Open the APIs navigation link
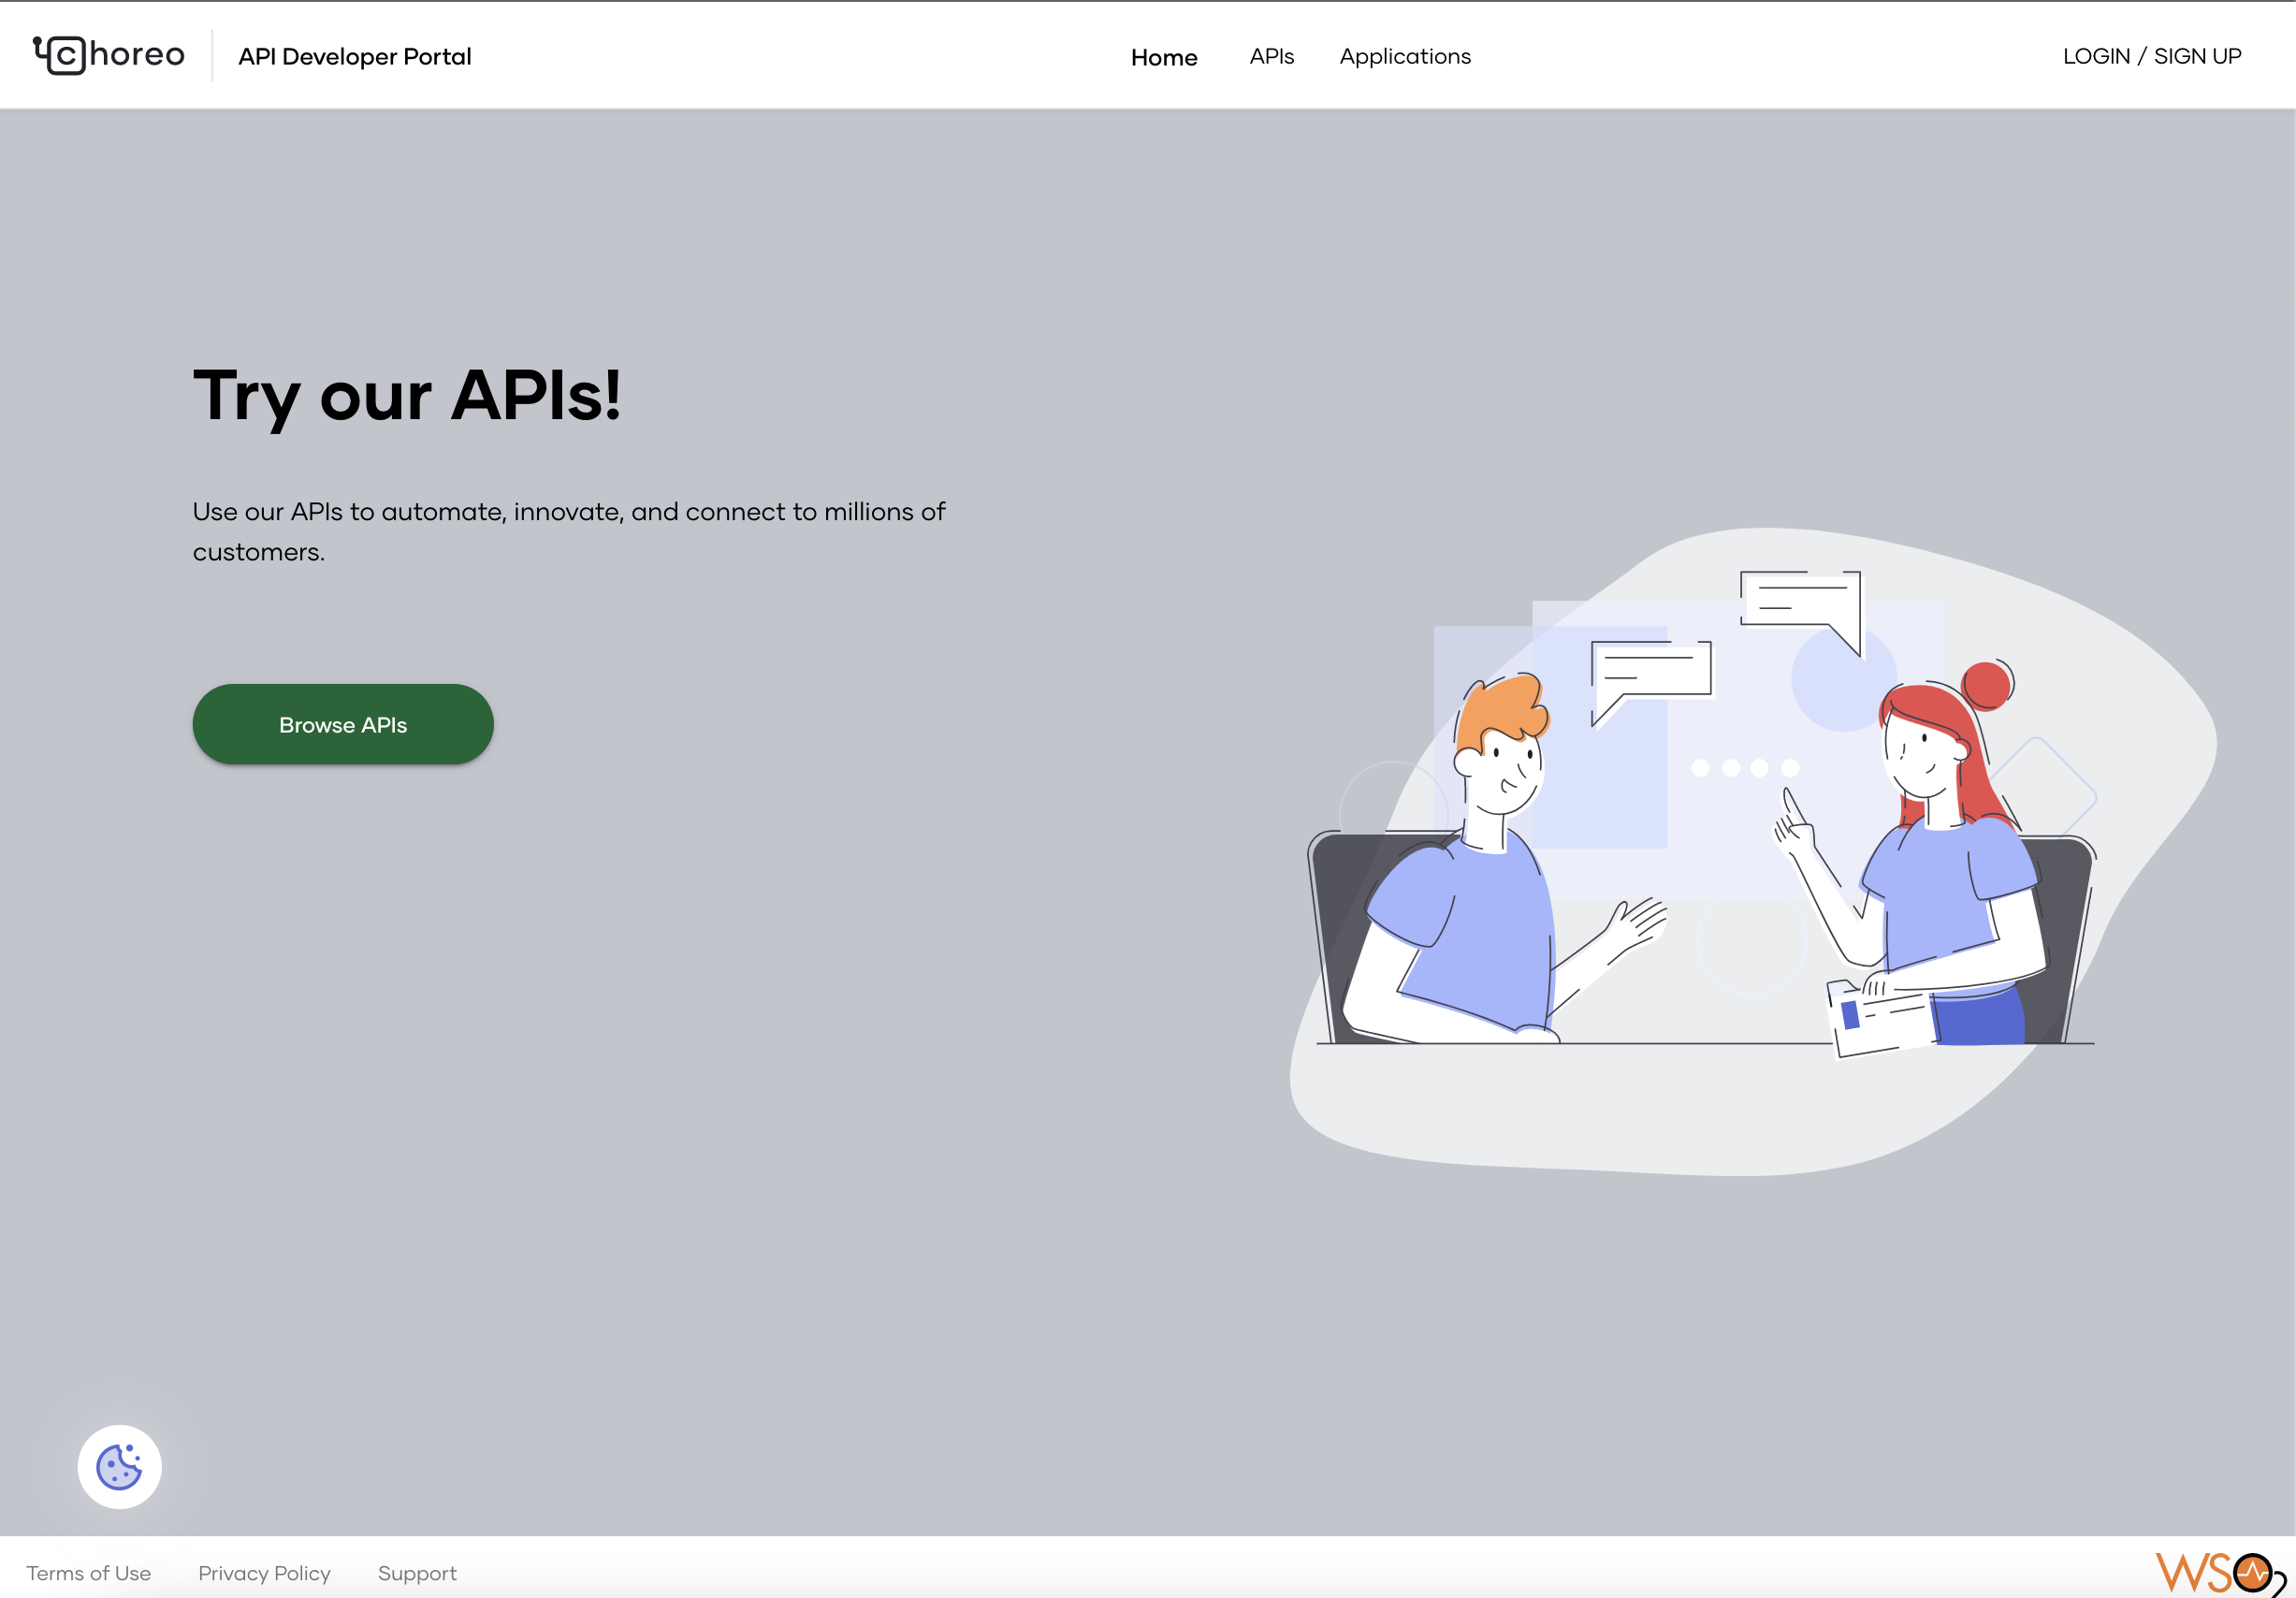Viewport: 2296px width, 1598px height. (x=1271, y=56)
